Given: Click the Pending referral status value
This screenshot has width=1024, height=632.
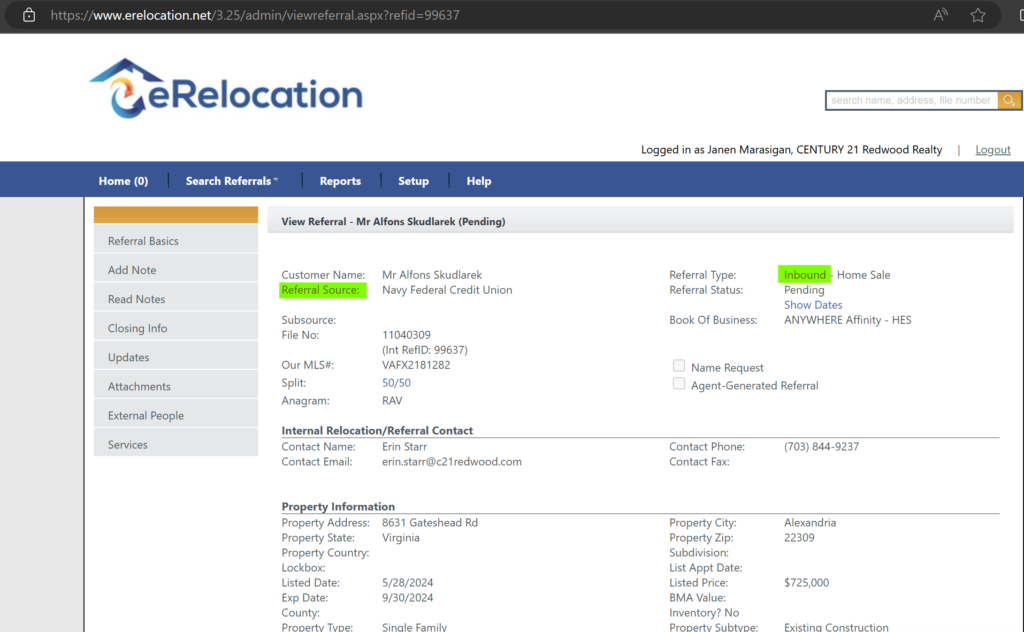Looking at the screenshot, I should 804,290.
